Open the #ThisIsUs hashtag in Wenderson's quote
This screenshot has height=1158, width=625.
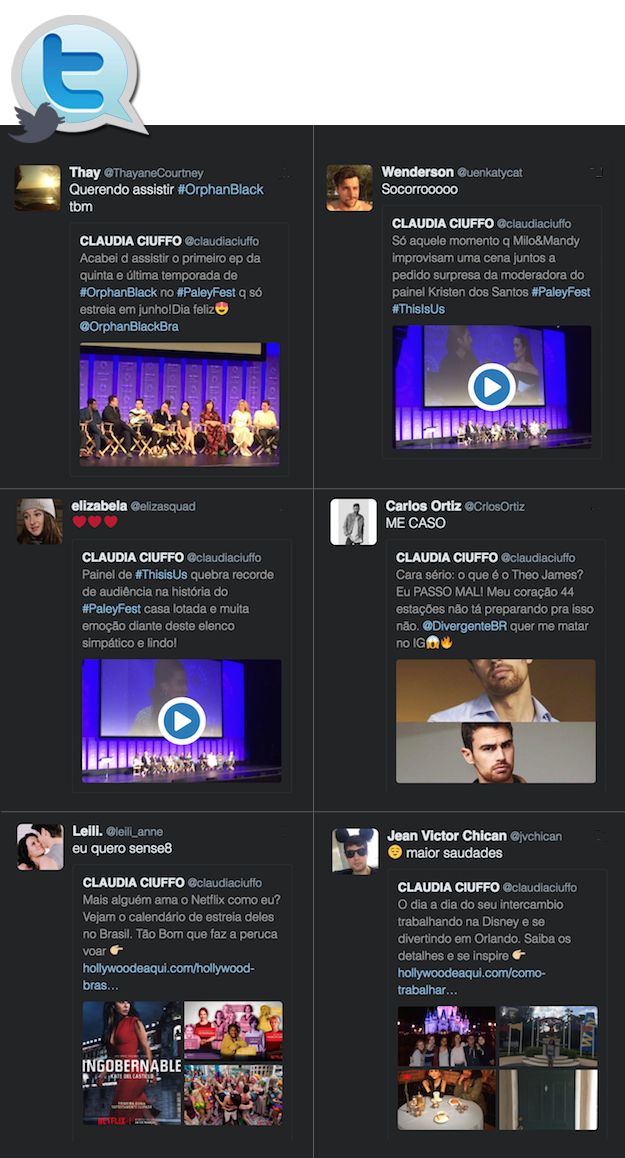(418, 309)
